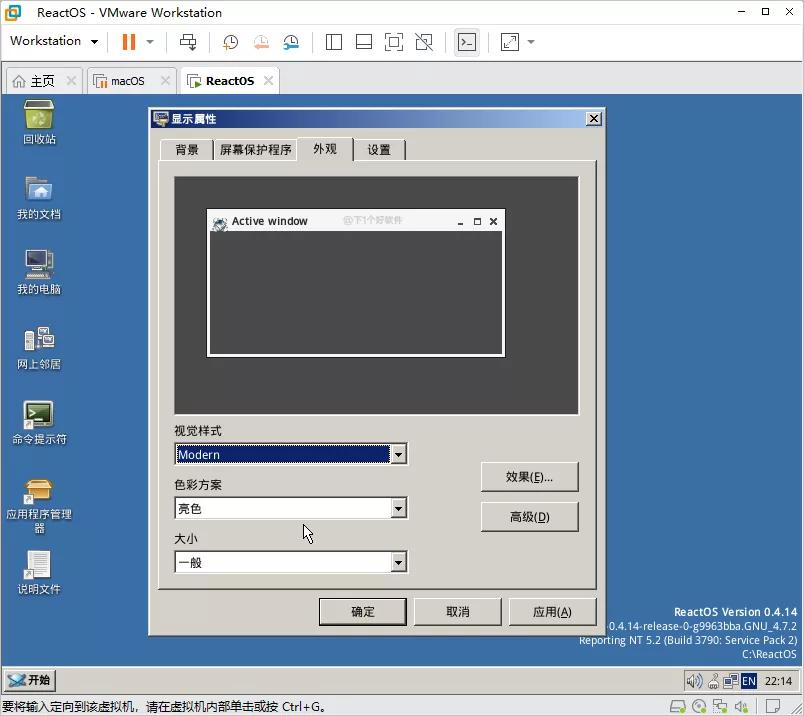Open the 大小 dropdown showing 一般
The image size is (804, 716).
tap(398, 562)
